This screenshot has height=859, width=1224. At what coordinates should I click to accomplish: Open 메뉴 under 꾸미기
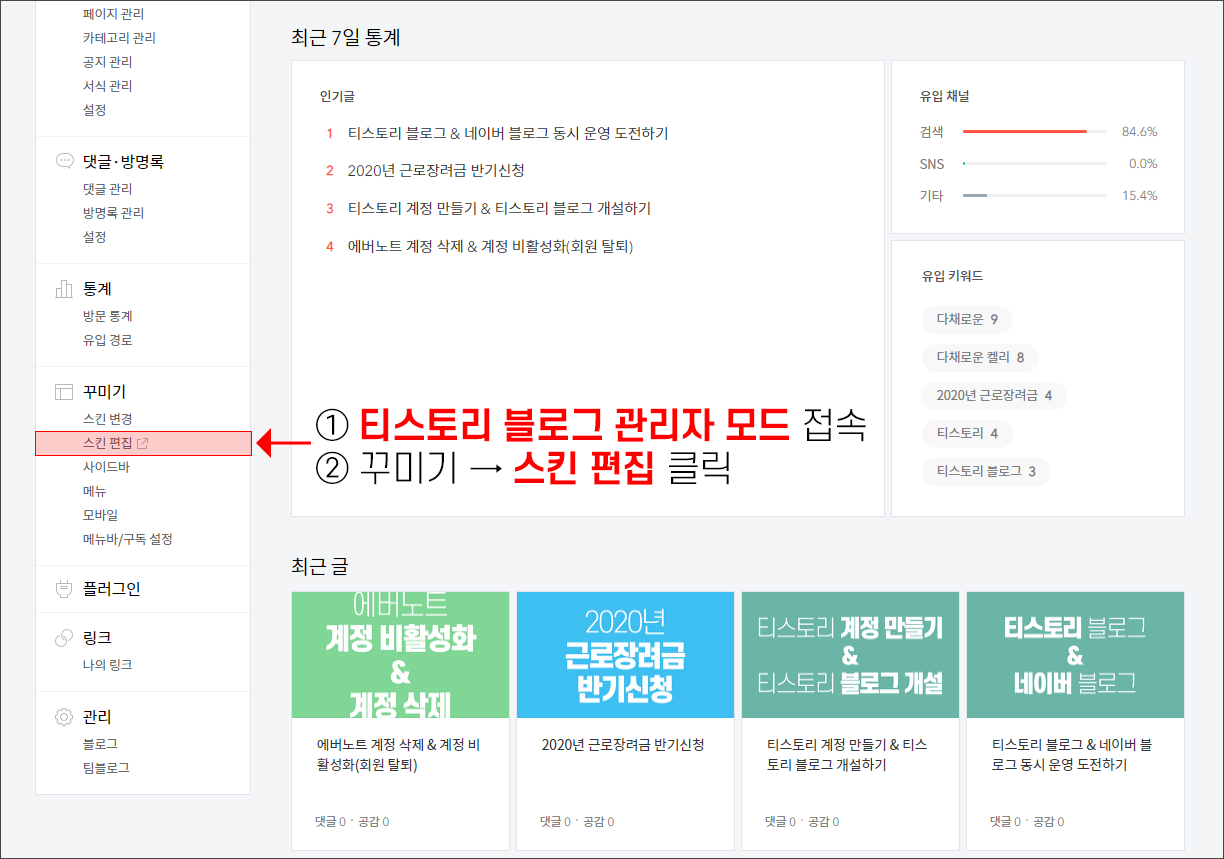coord(95,491)
